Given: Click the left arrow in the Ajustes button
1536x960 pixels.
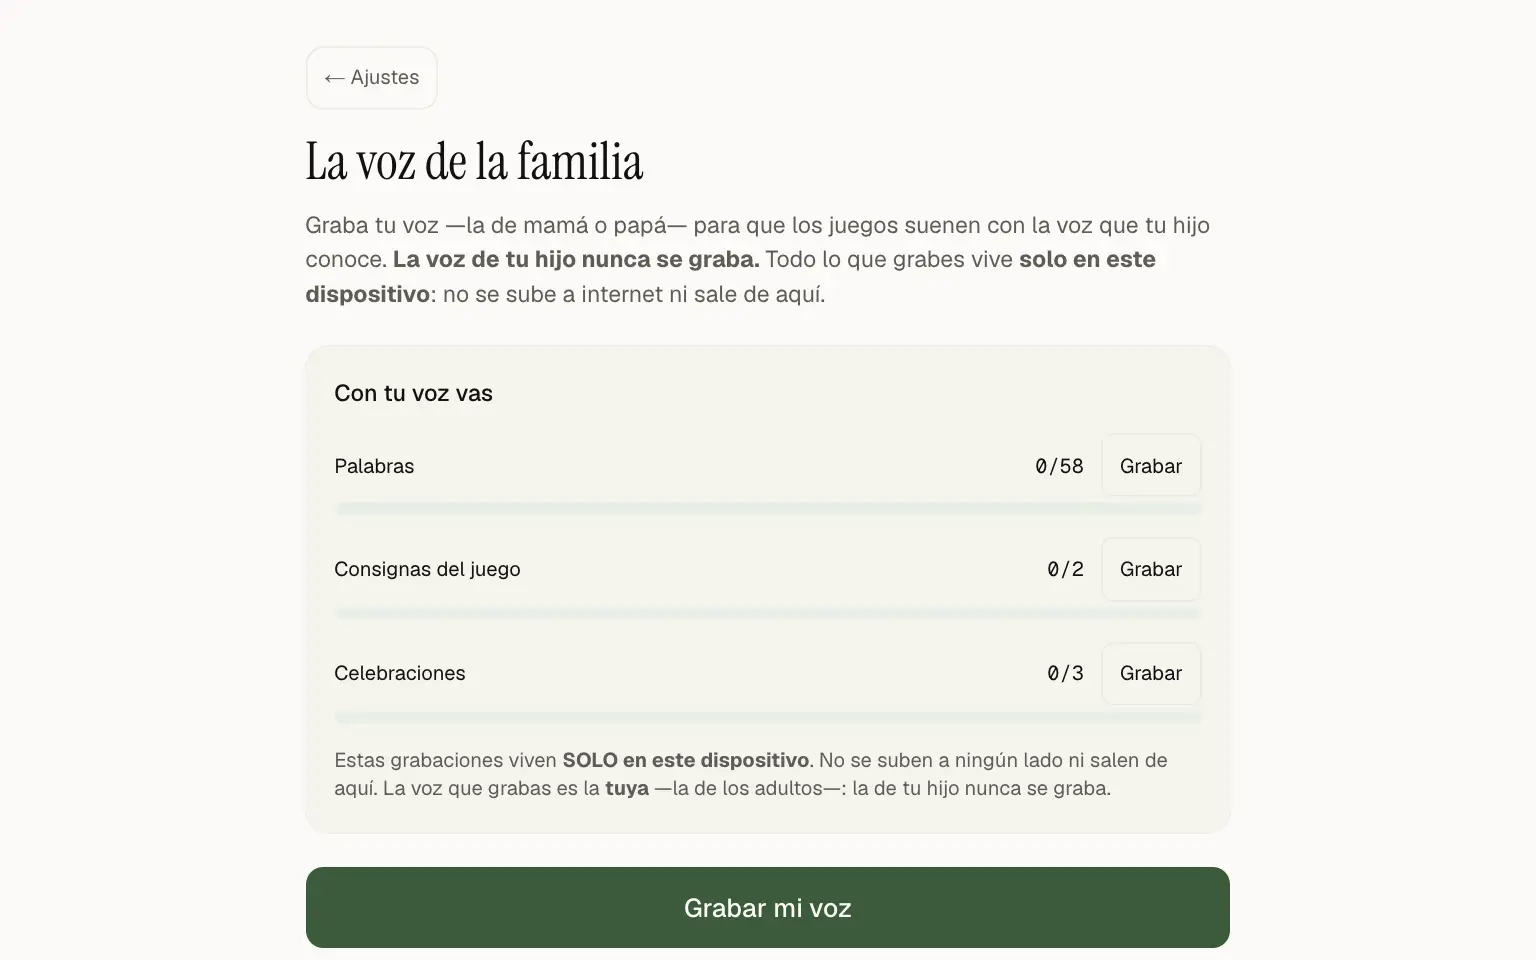Looking at the screenshot, I should [x=334, y=78].
